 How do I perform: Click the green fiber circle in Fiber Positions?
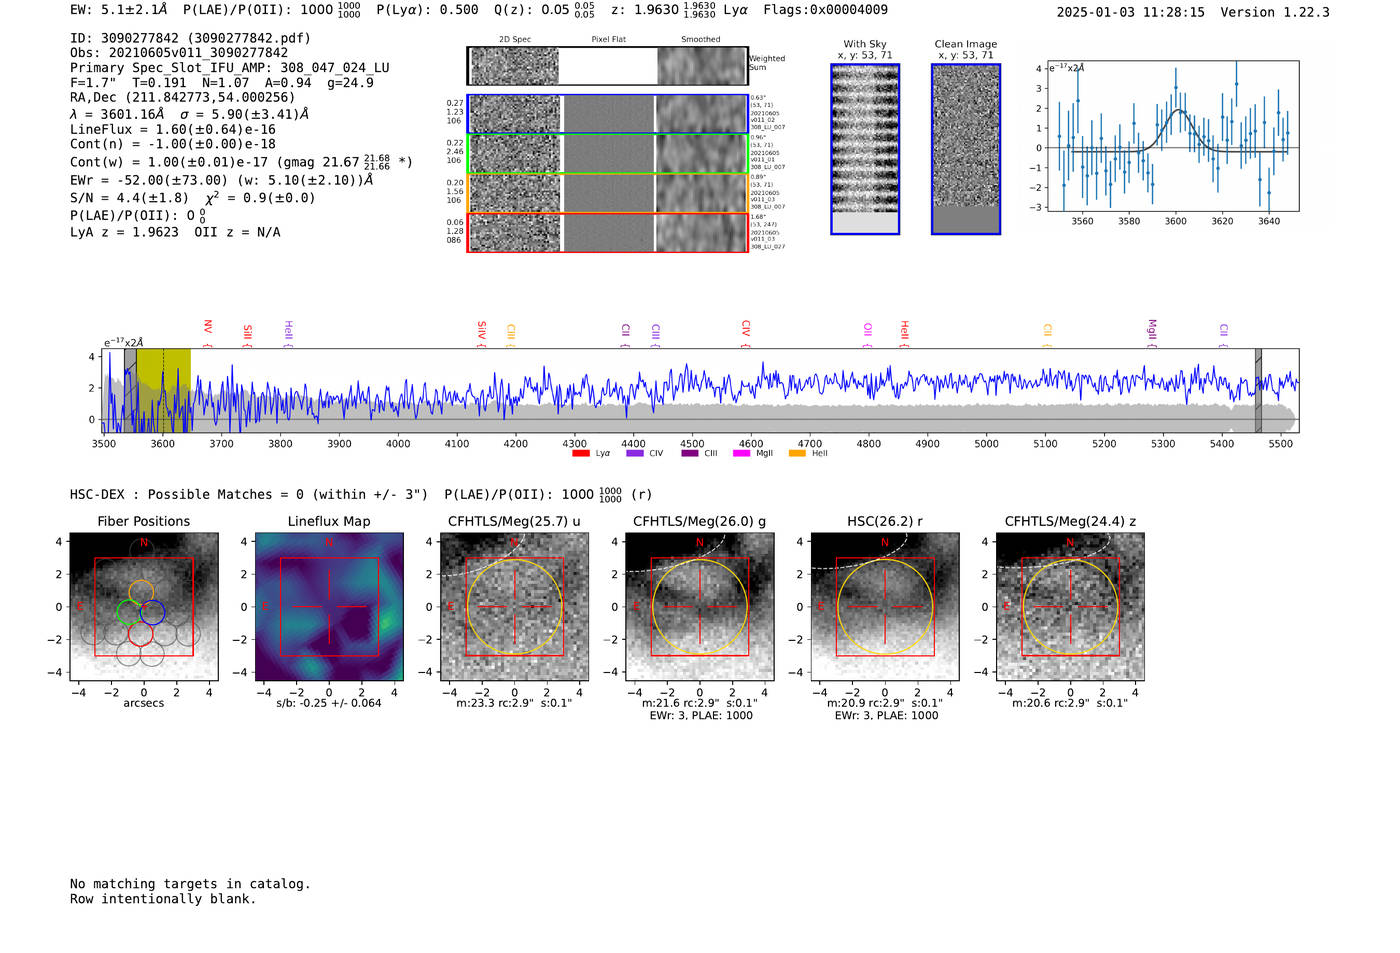pos(130,612)
